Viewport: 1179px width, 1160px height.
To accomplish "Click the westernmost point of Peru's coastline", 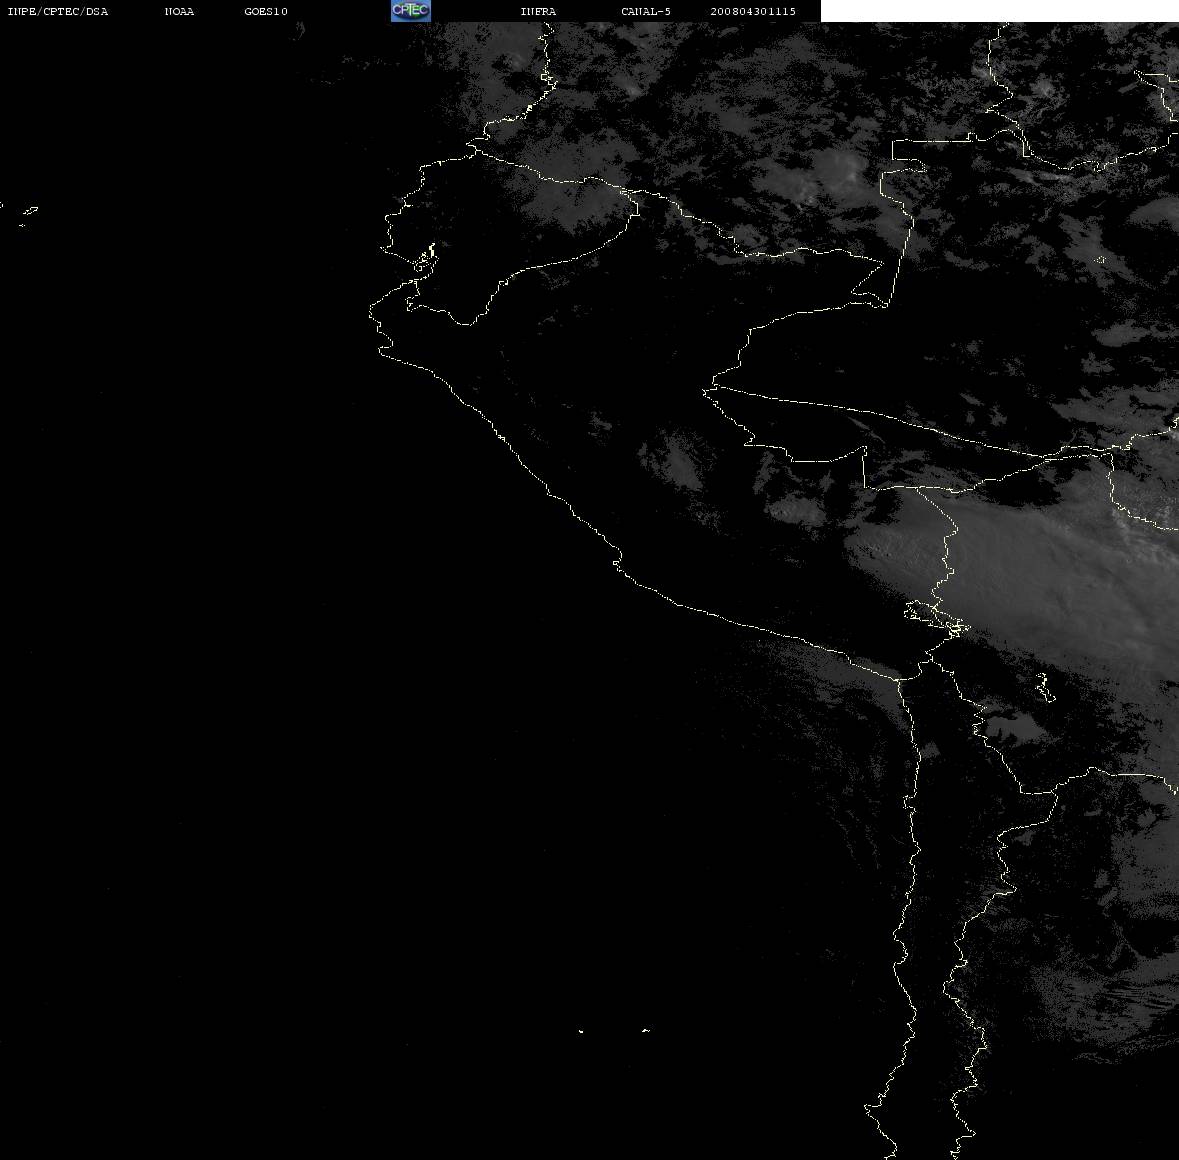I will tap(370, 310).
